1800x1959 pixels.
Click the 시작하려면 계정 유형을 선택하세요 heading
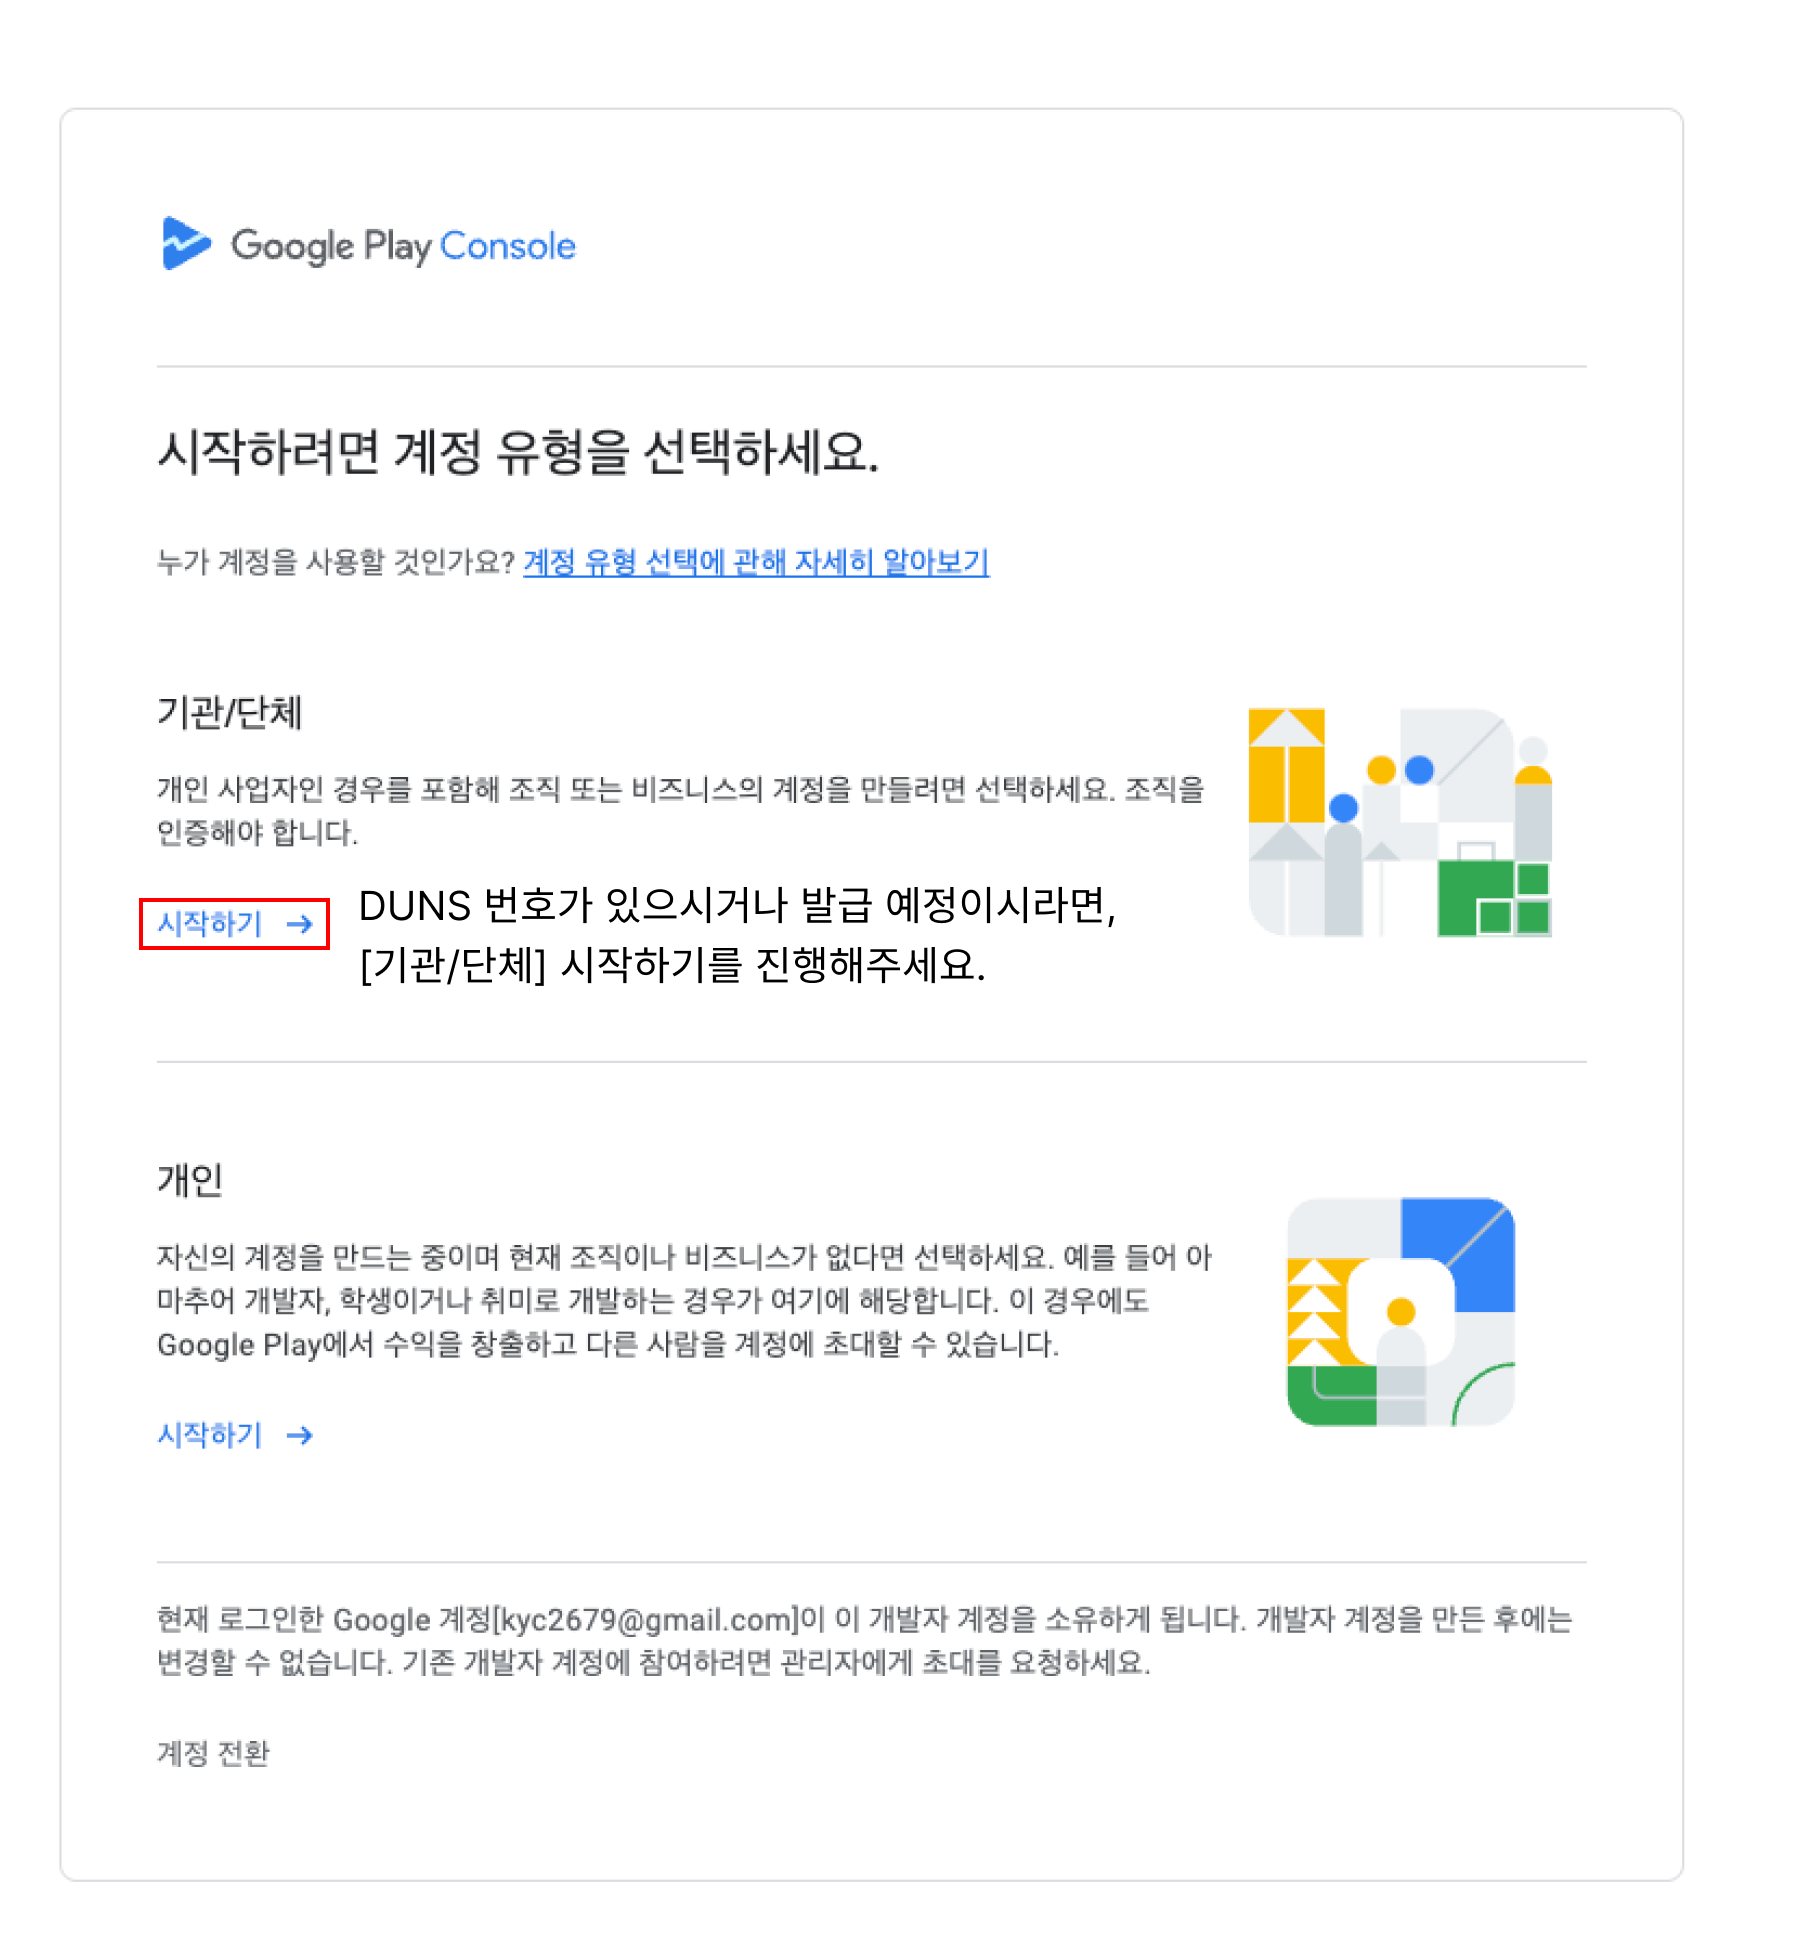[x=518, y=451]
